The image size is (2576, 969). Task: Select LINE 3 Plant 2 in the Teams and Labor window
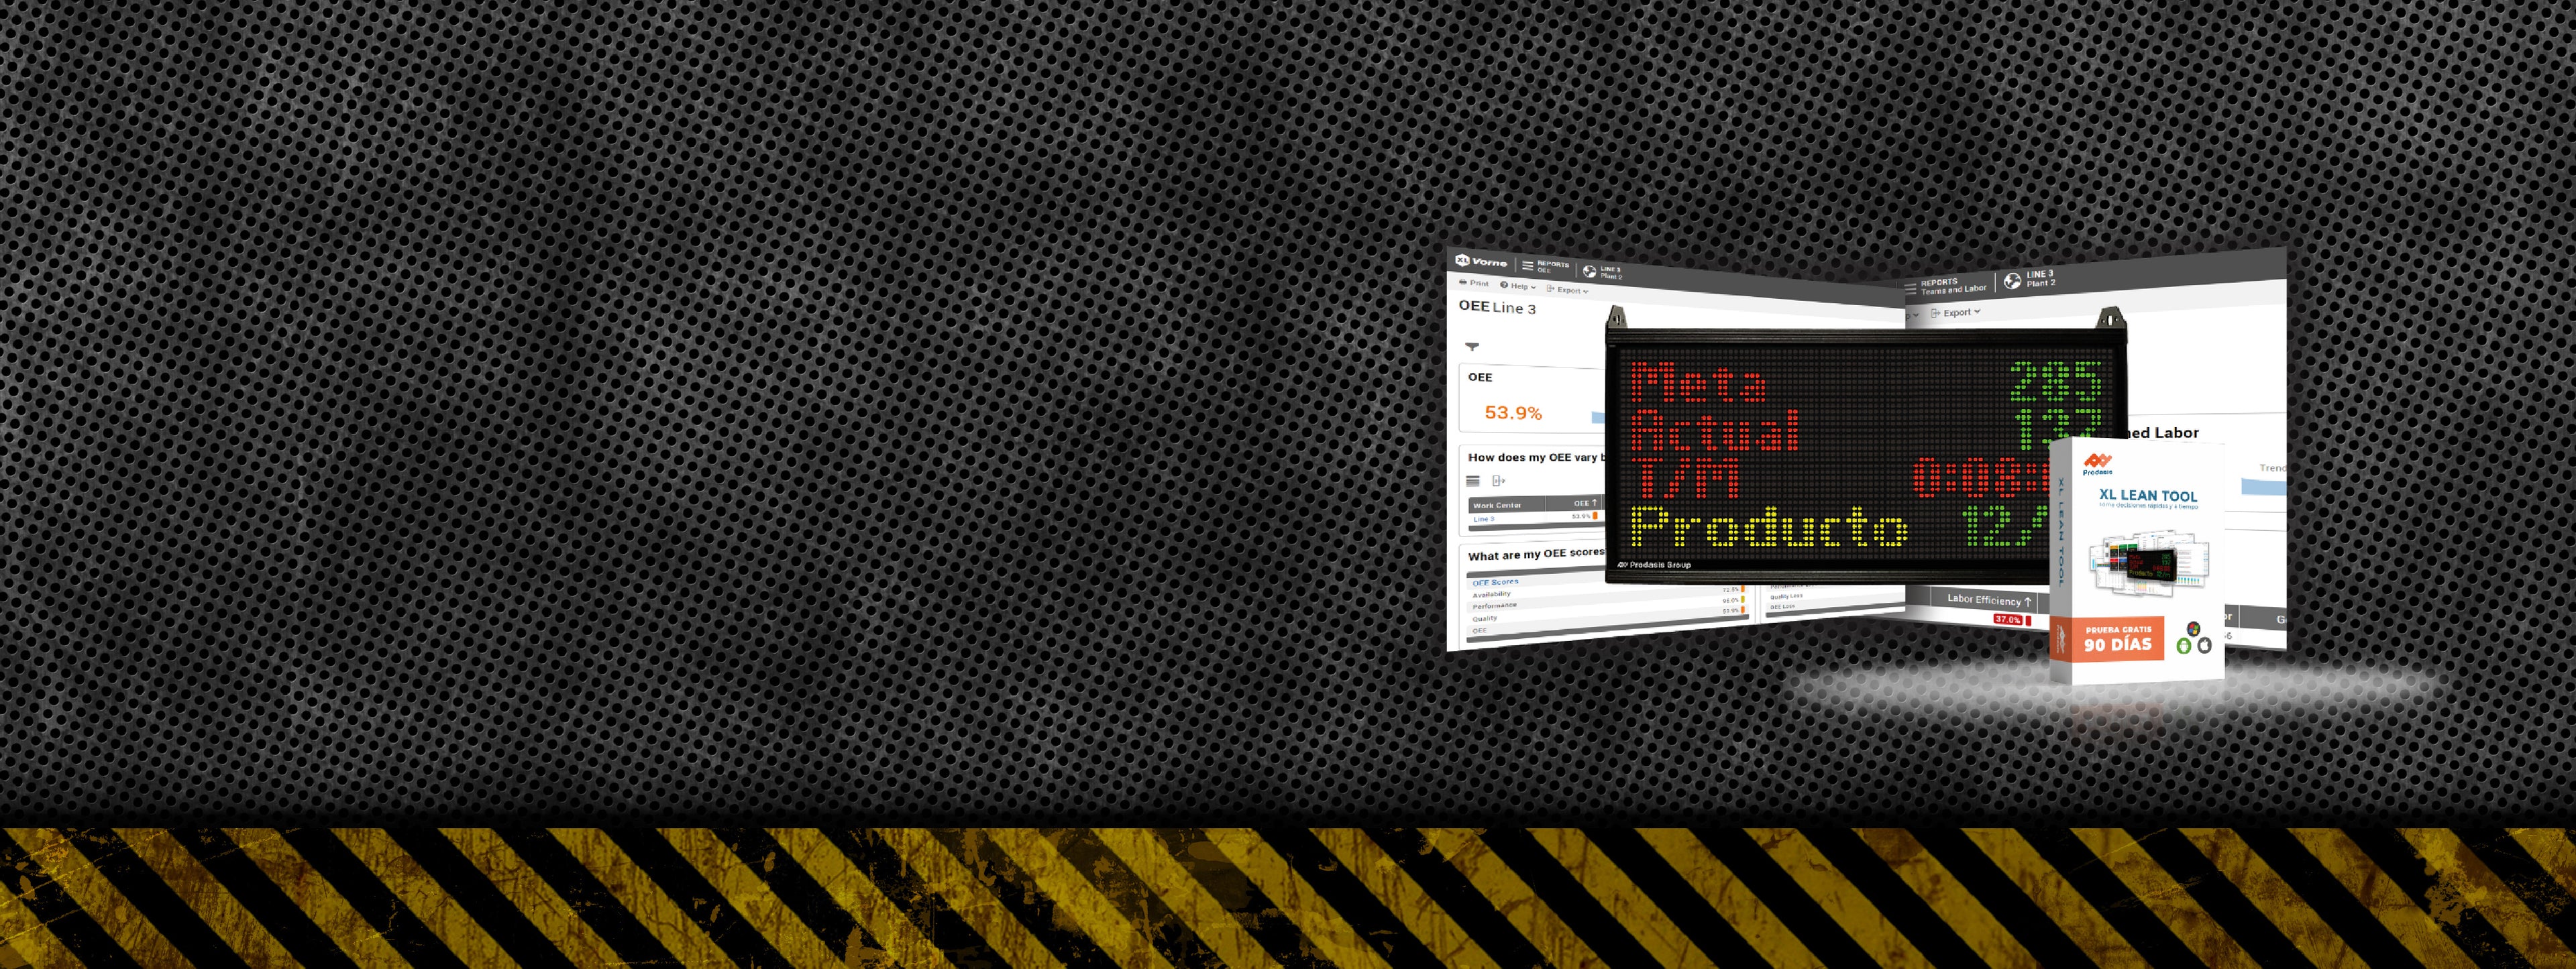[2041, 278]
